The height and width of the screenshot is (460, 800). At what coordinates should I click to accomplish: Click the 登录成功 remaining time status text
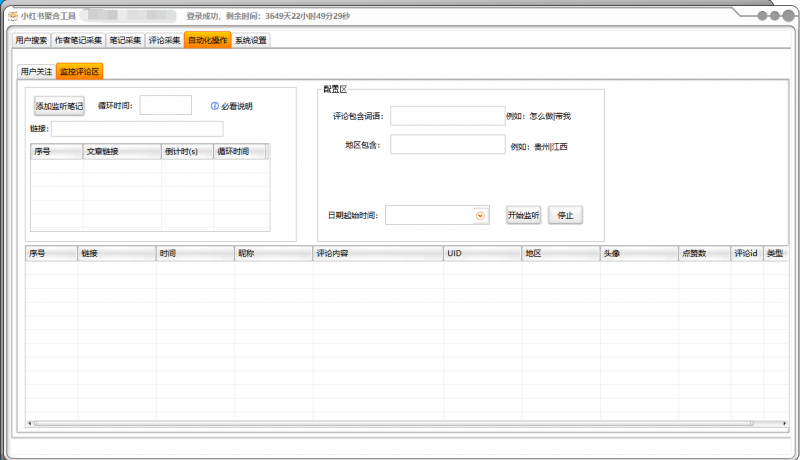[x=268, y=16]
